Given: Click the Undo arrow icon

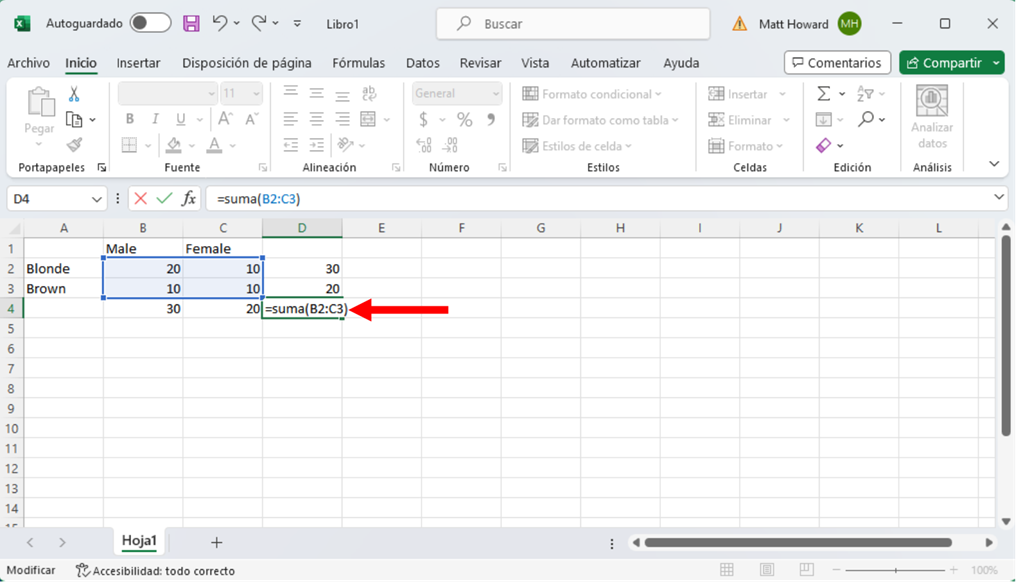Looking at the screenshot, I should pos(221,23).
